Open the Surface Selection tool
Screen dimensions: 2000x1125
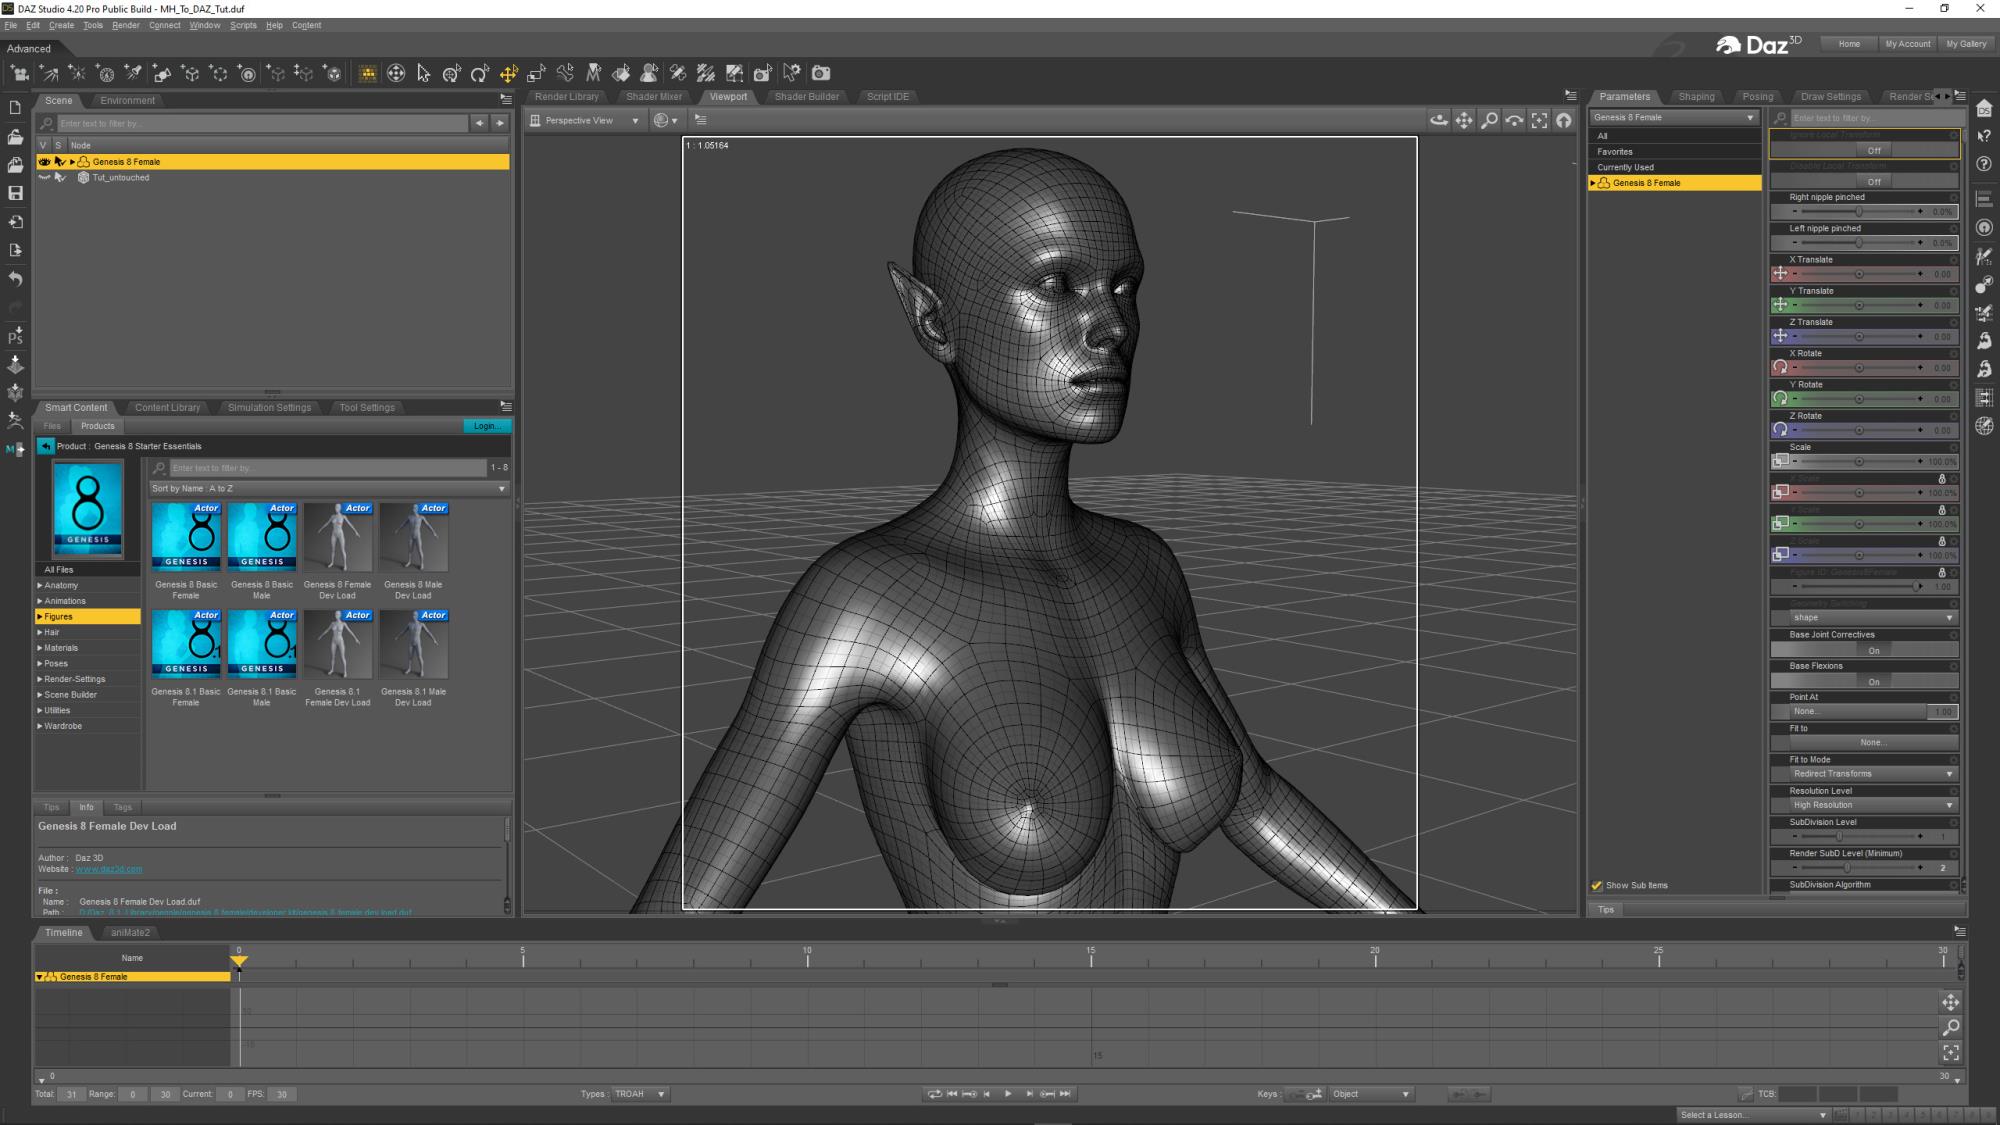(621, 73)
